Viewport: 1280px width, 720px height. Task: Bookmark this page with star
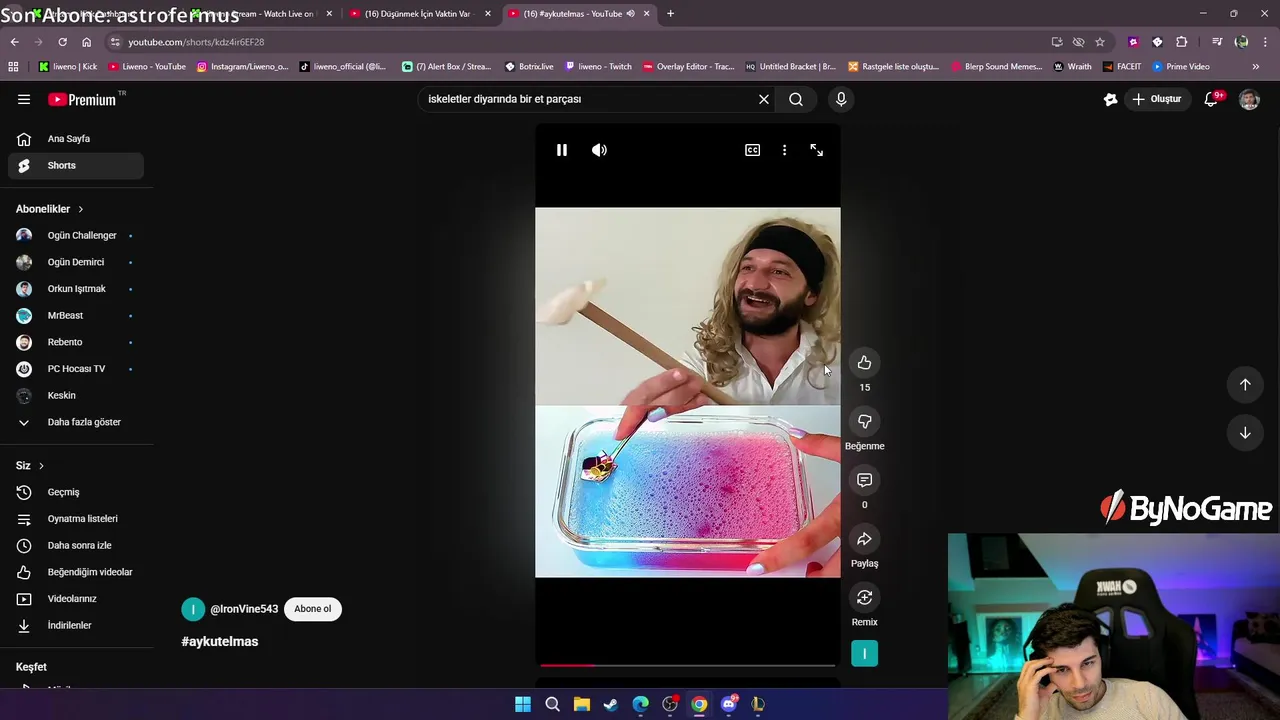[1100, 42]
